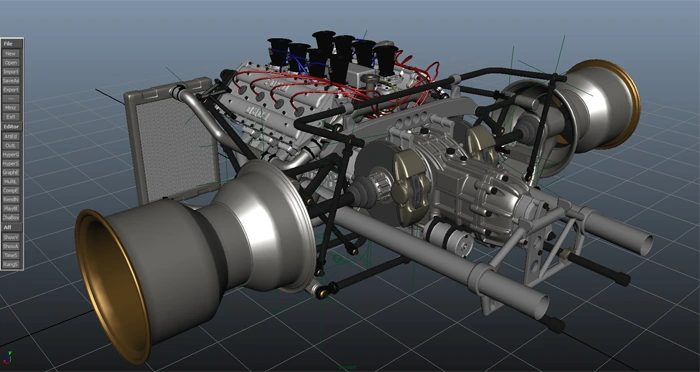
Task: Collapse the Editor section header
Action: tap(12, 127)
